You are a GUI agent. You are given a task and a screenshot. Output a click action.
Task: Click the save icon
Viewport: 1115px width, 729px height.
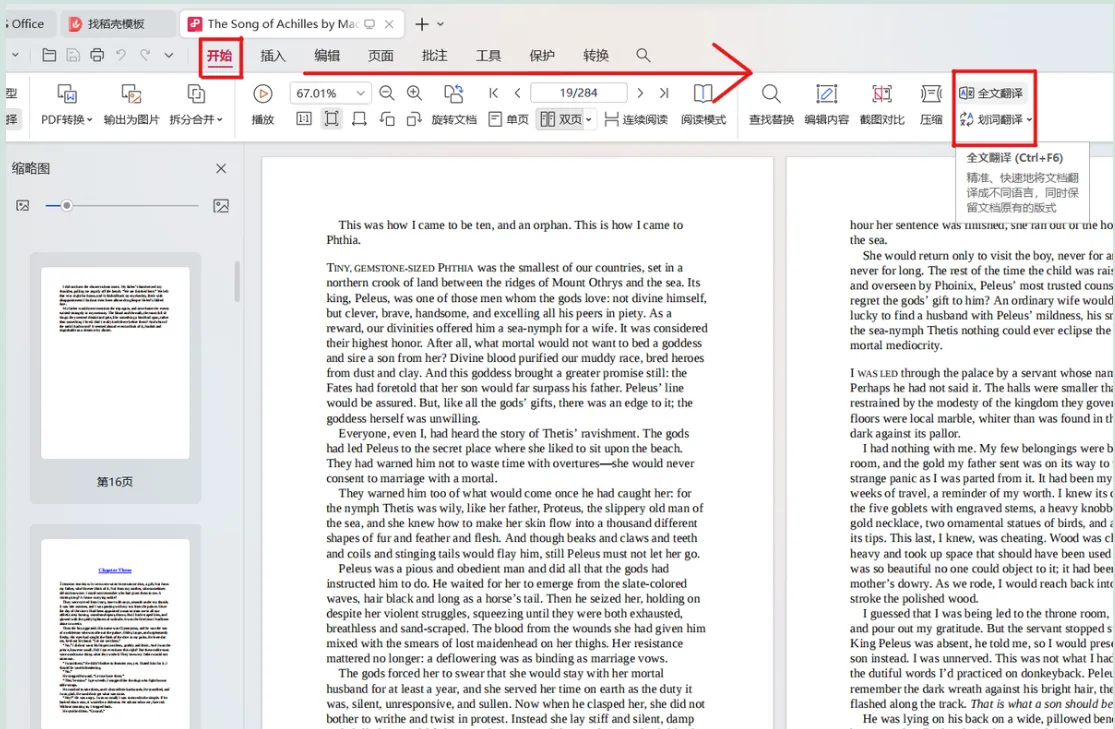(73, 55)
